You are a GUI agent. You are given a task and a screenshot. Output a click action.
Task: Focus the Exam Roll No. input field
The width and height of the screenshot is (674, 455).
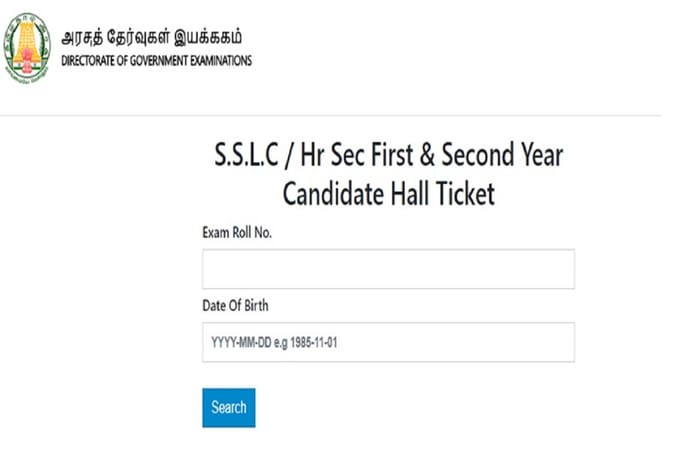pos(388,269)
